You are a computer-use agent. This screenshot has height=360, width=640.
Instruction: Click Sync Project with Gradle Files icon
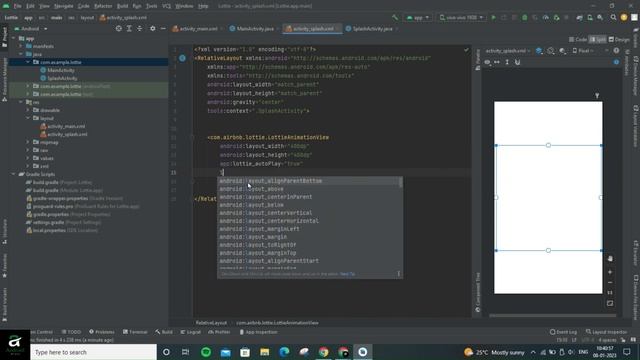click(580, 18)
